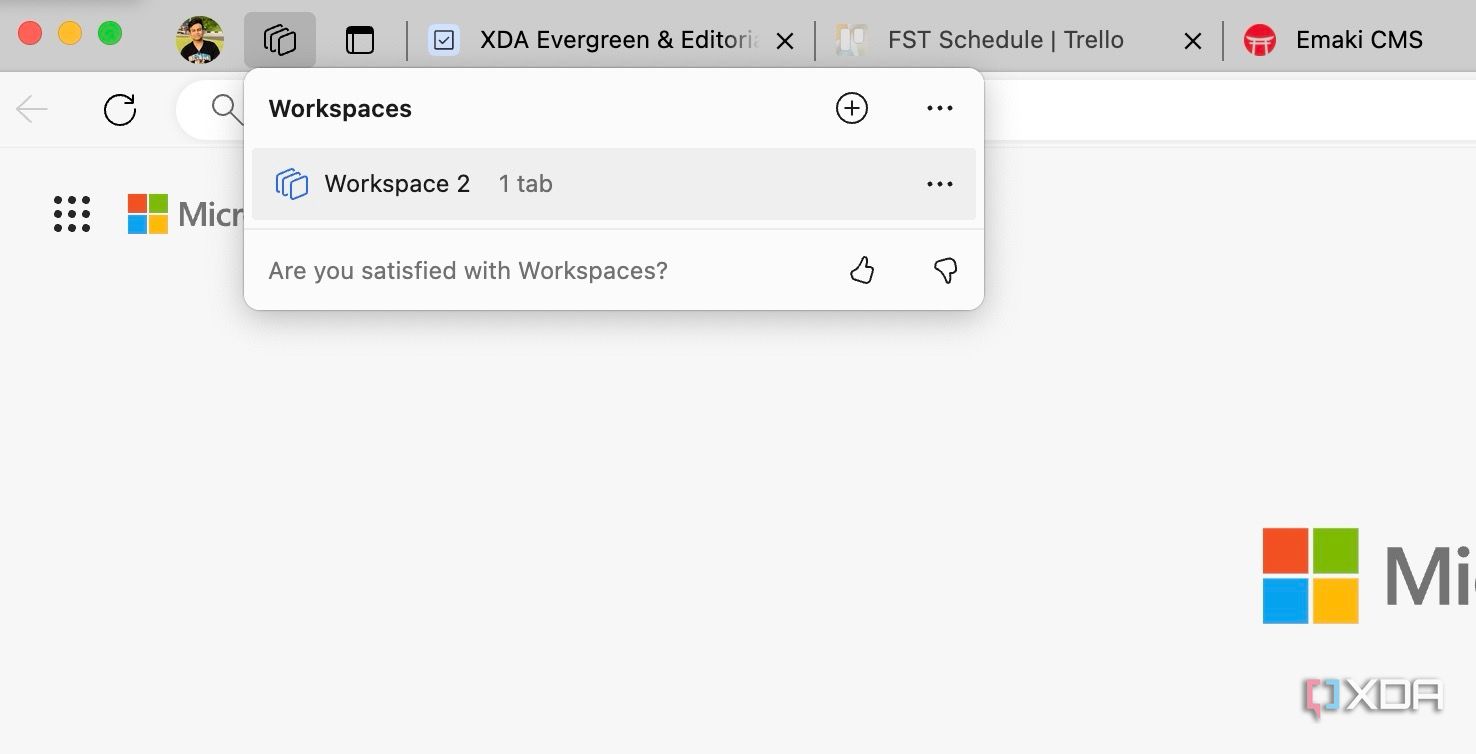Click the green macOS fullscreen button
The width and height of the screenshot is (1476, 754).
point(110,33)
